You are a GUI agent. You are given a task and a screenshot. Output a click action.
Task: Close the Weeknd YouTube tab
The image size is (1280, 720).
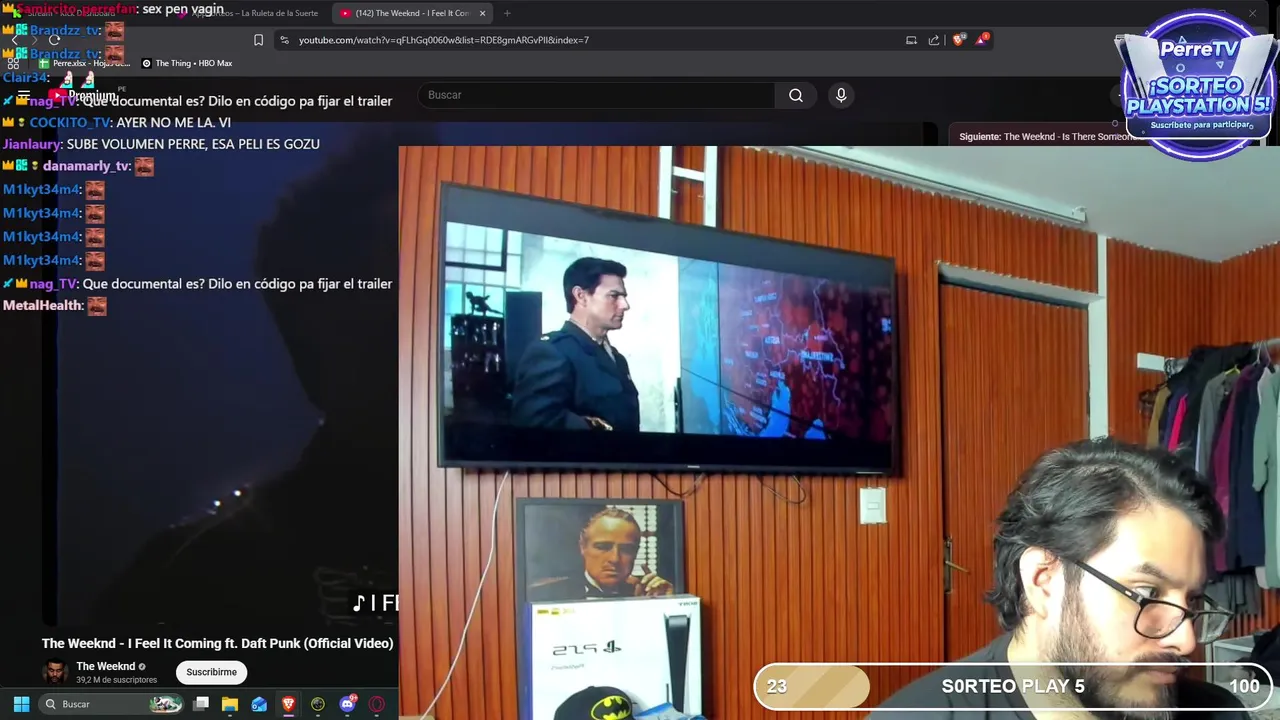tap(482, 13)
